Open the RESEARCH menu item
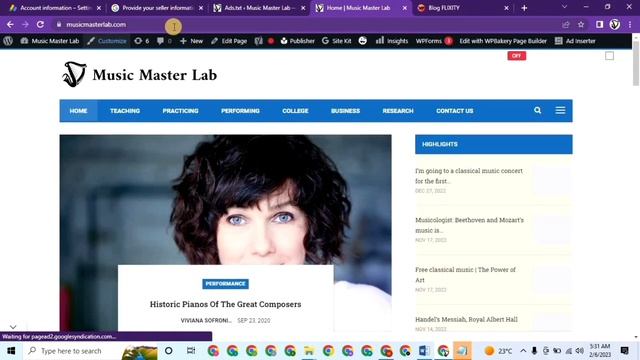Image resolution: width=640 pixels, height=360 pixels. click(398, 111)
